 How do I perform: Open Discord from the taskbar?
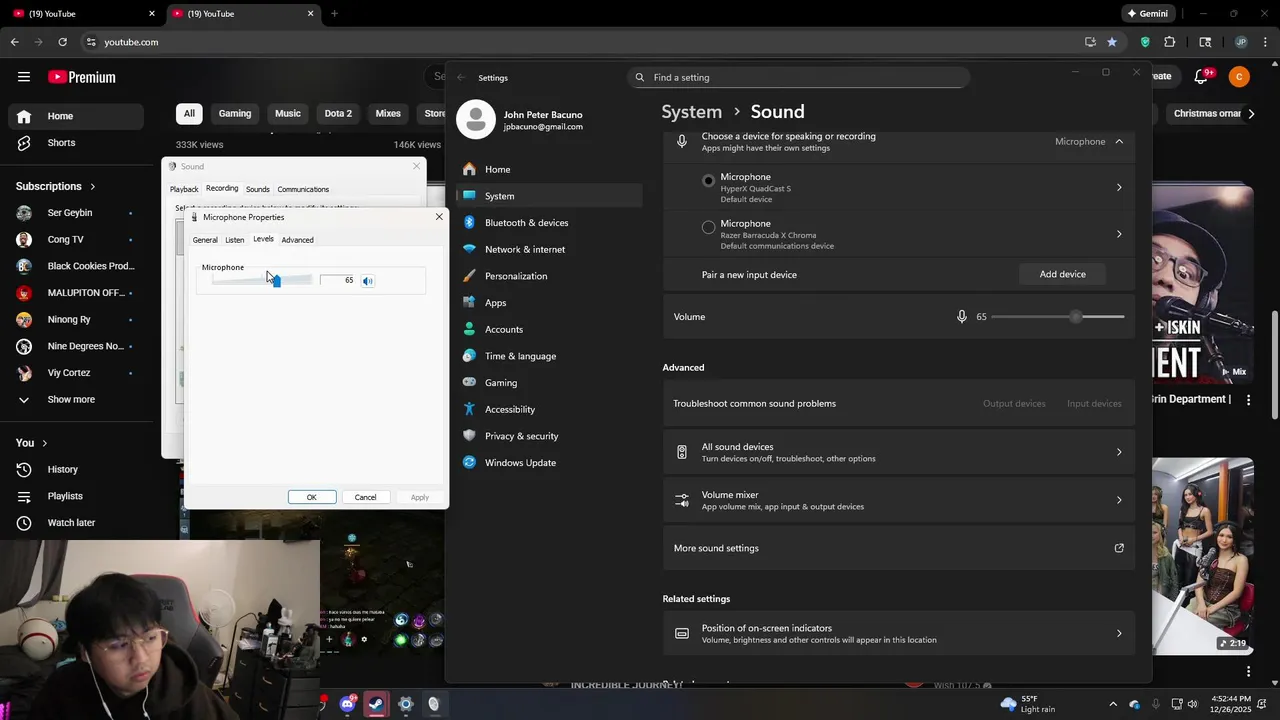coord(347,704)
